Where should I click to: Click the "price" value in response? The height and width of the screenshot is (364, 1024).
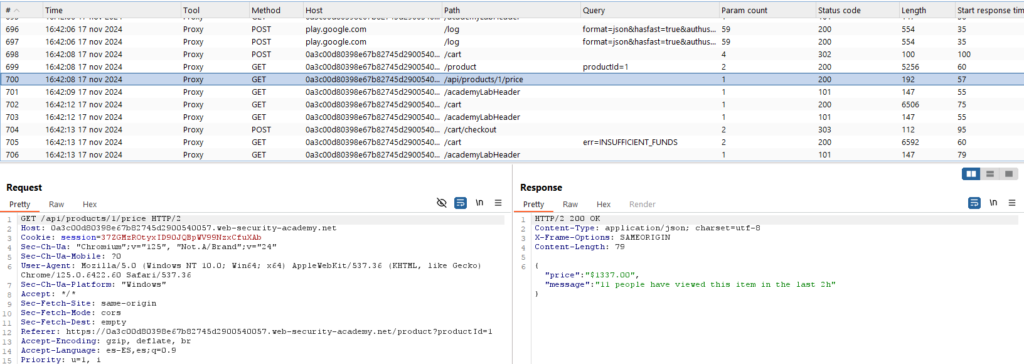click(x=613, y=275)
